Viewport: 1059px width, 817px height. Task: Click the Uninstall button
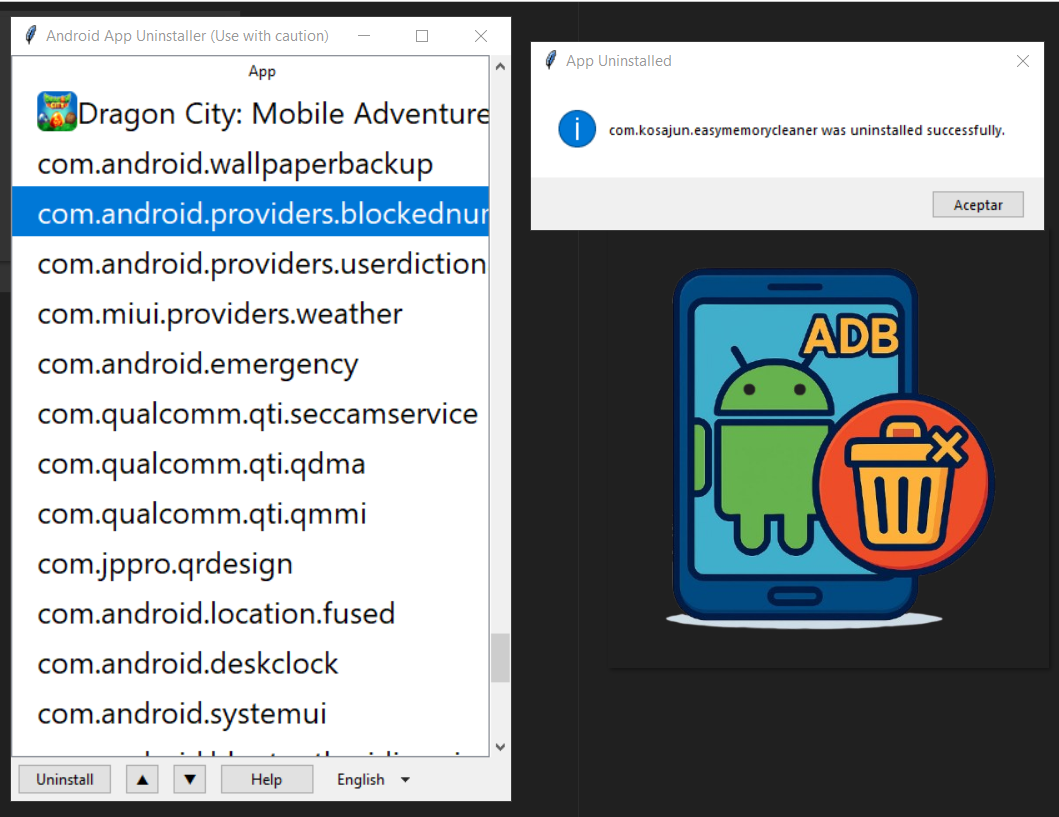[x=65, y=779]
